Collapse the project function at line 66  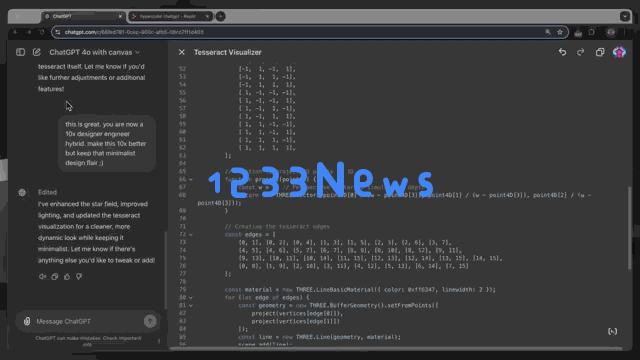coord(191,179)
